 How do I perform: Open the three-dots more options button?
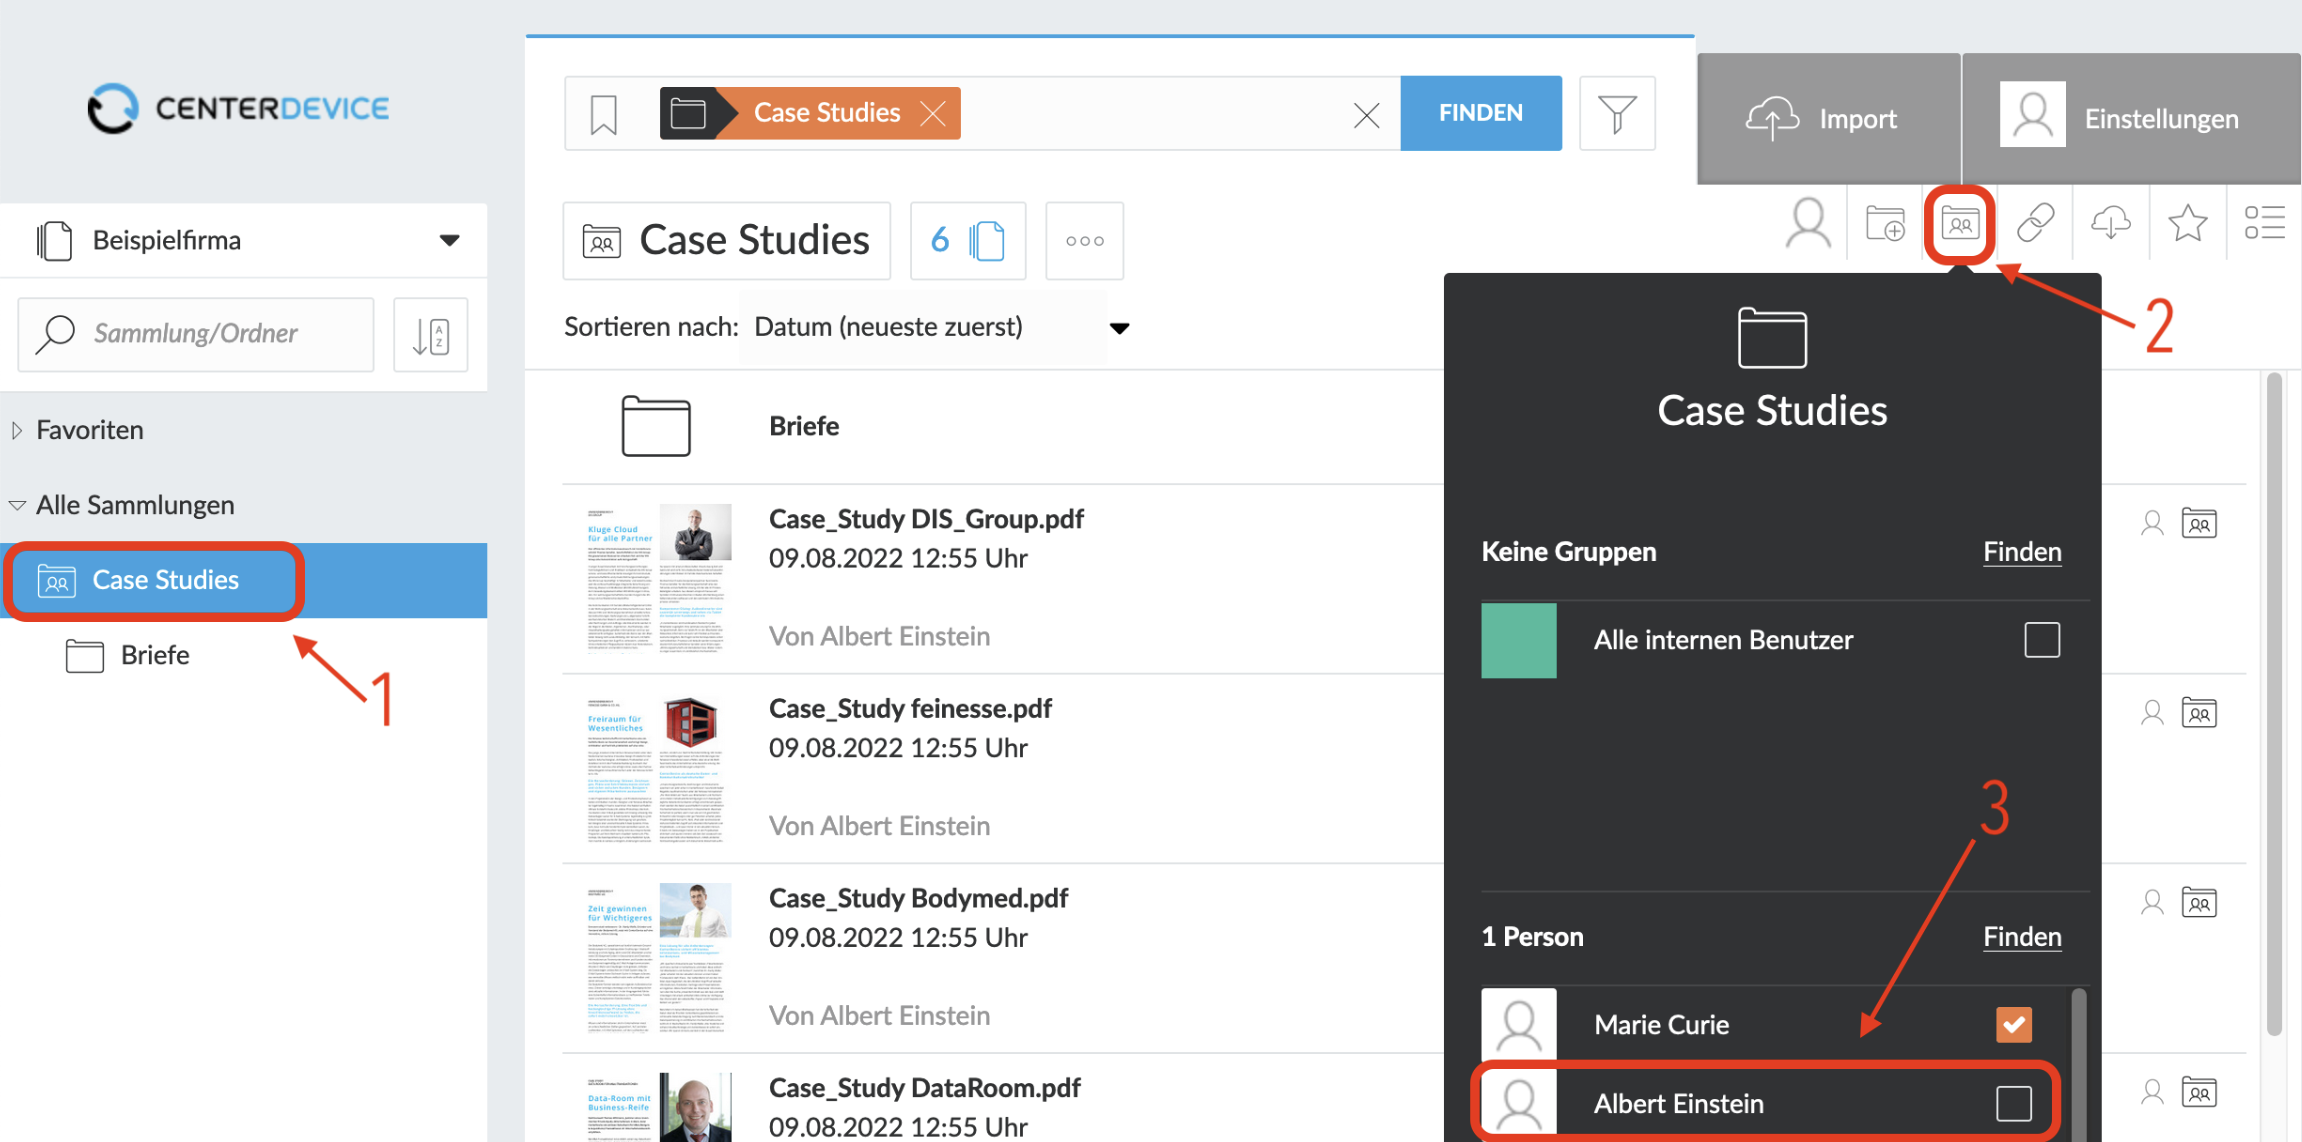pyautogui.click(x=1084, y=241)
